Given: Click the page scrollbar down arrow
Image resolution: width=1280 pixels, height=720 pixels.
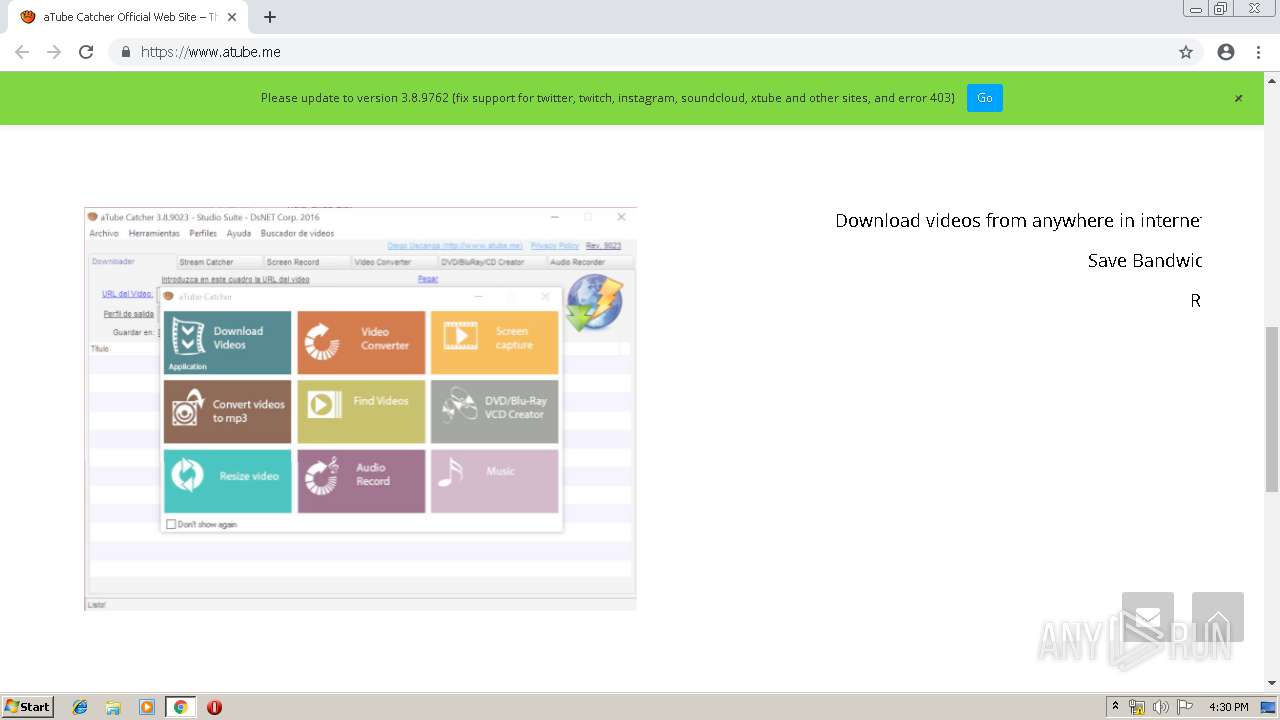Looking at the screenshot, I should pyautogui.click(x=1272, y=683).
